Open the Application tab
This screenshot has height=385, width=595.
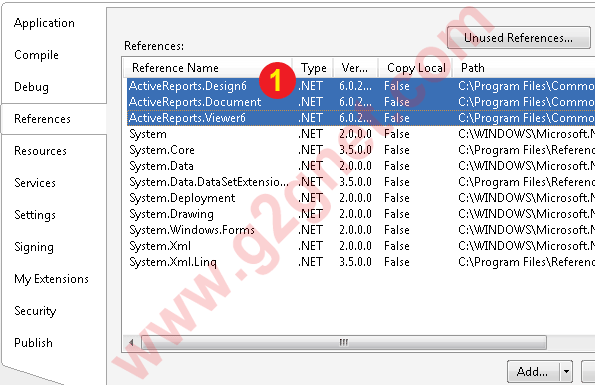pyautogui.click(x=44, y=23)
